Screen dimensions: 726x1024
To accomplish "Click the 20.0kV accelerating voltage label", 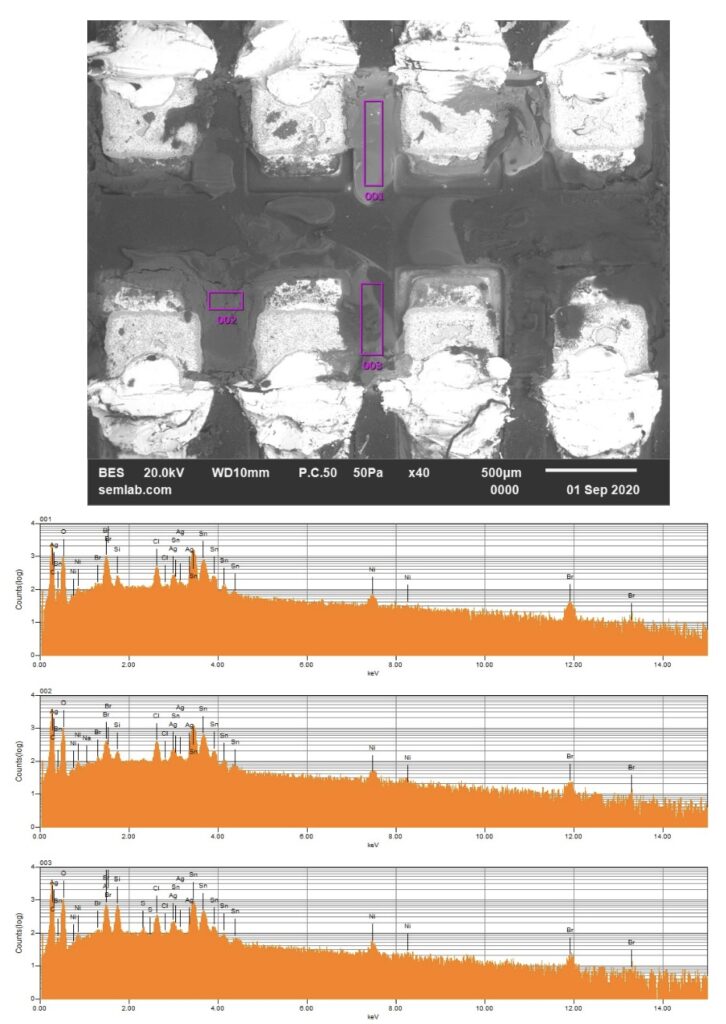I will pos(167,472).
